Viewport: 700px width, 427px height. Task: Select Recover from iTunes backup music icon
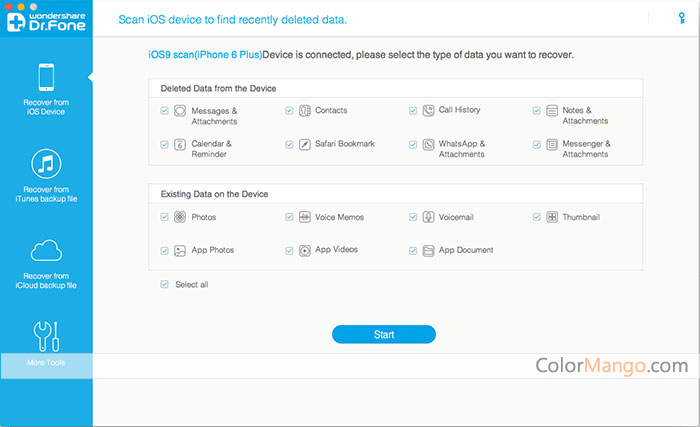pyautogui.click(x=46, y=163)
